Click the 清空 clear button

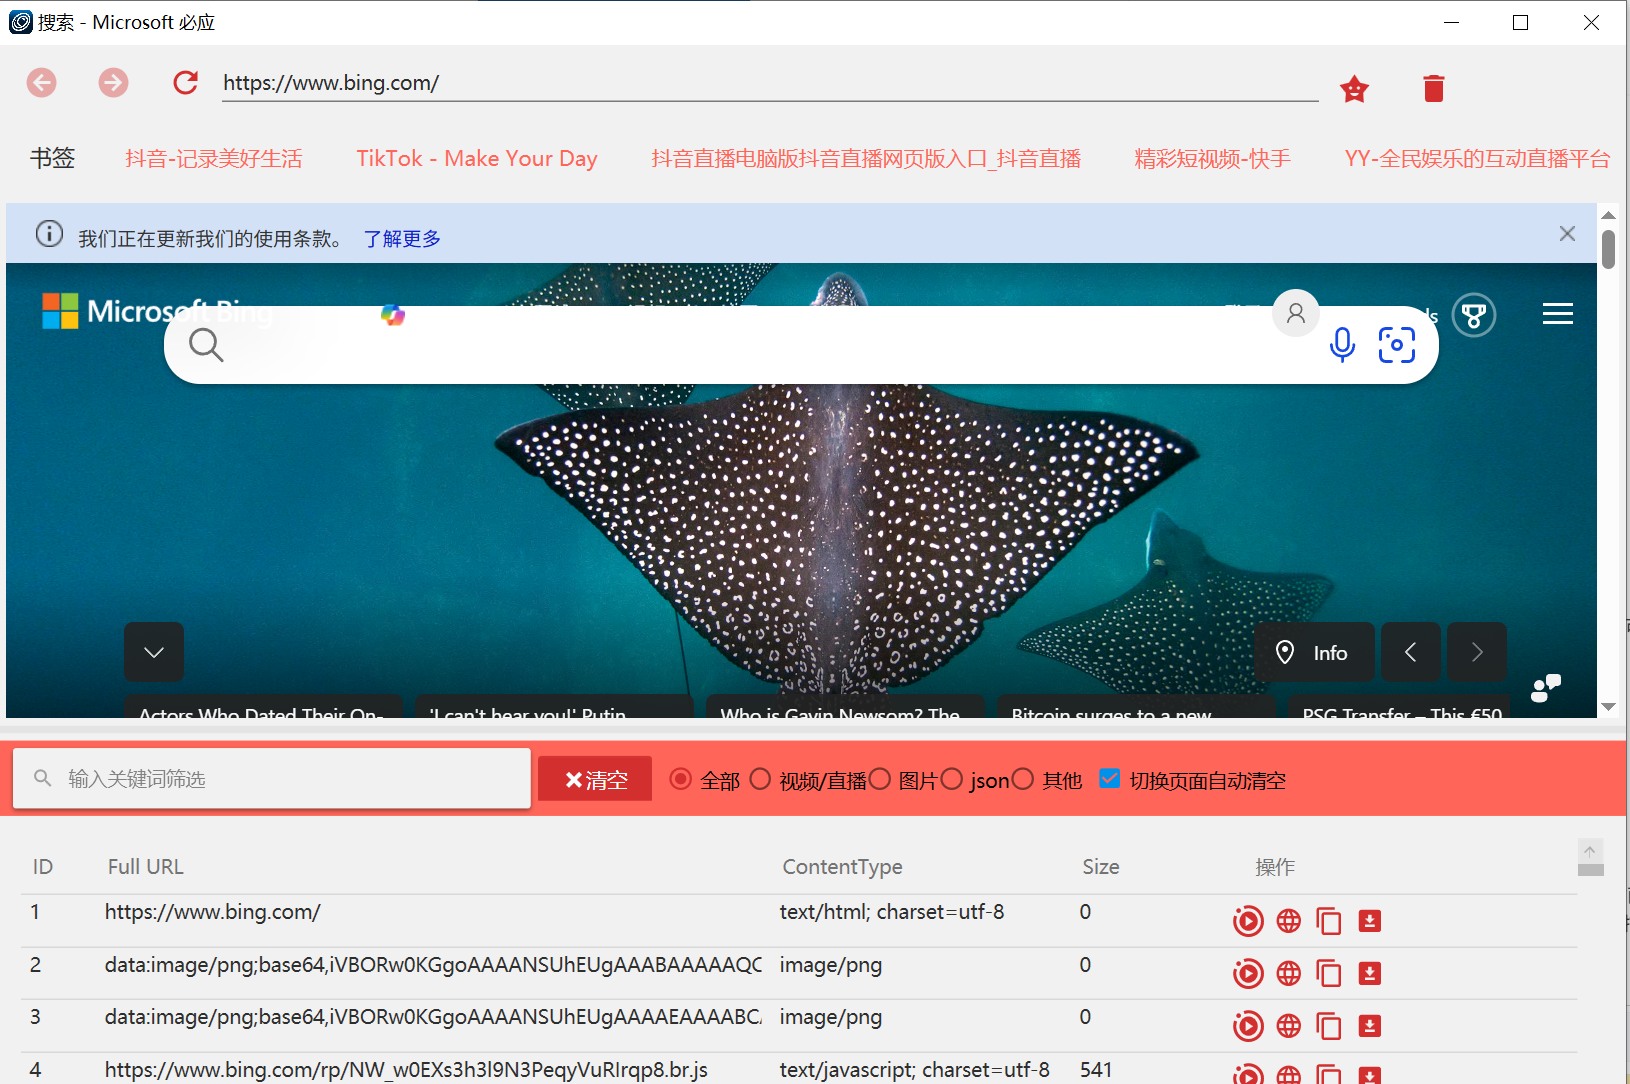click(x=595, y=779)
